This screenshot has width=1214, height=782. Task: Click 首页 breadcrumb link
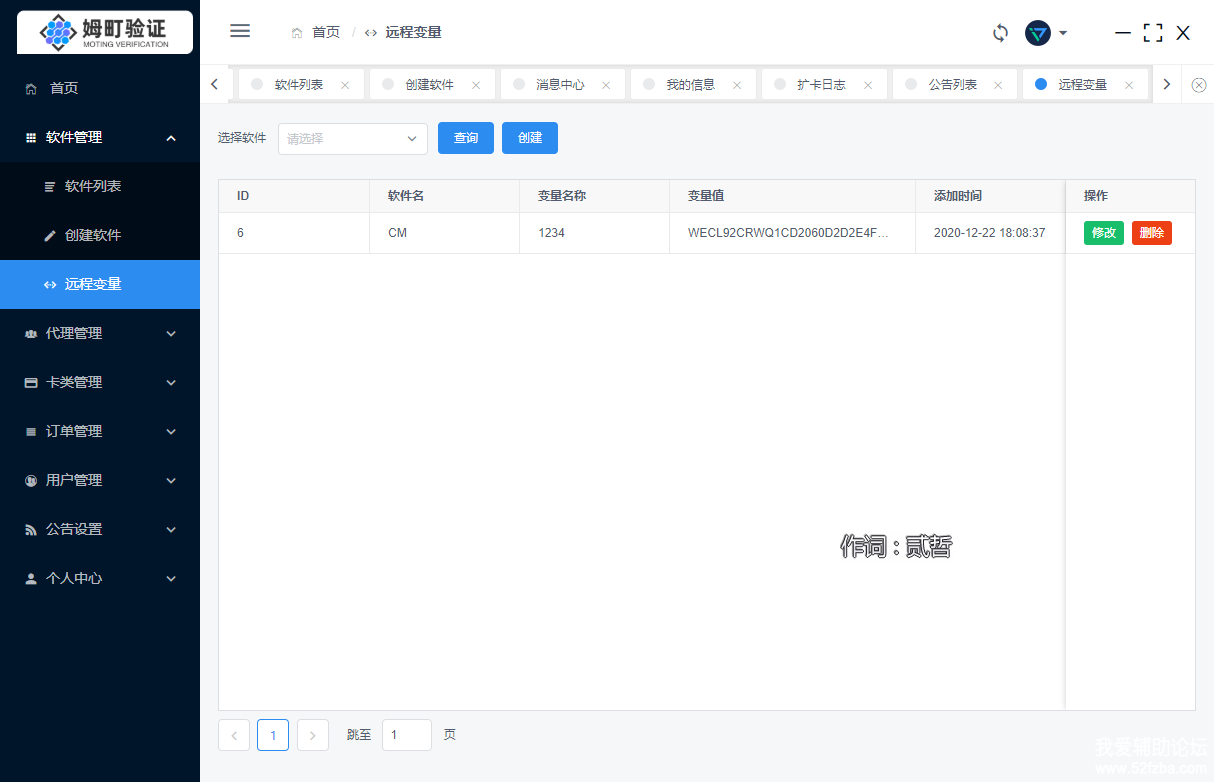[x=326, y=32]
